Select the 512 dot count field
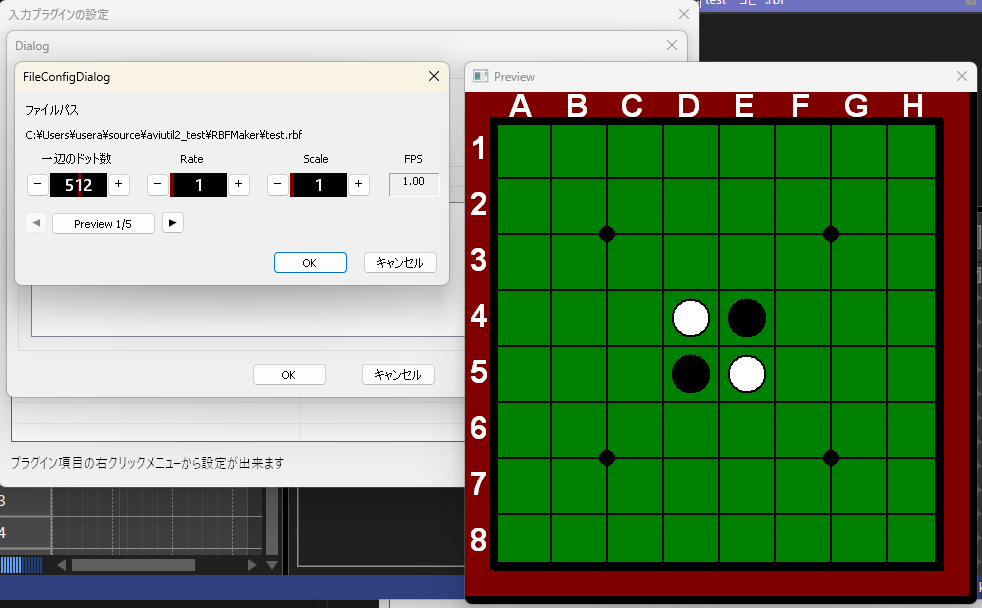Image resolution: width=982 pixels, height=608 pixels. 78,185
